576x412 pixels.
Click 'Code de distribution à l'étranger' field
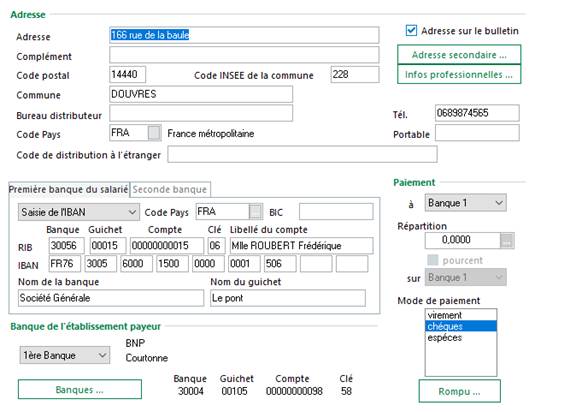[x=302, y=154]
